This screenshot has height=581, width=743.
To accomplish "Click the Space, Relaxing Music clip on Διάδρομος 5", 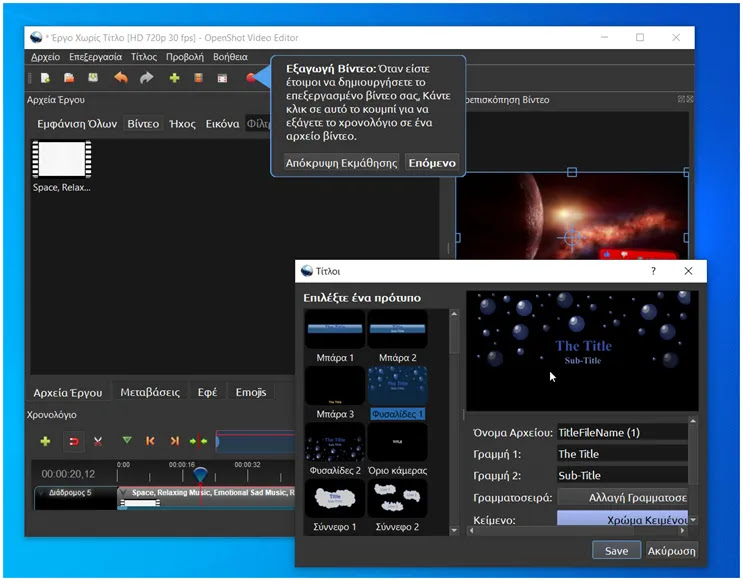I will pyautogui.click(x=206, y=498).
